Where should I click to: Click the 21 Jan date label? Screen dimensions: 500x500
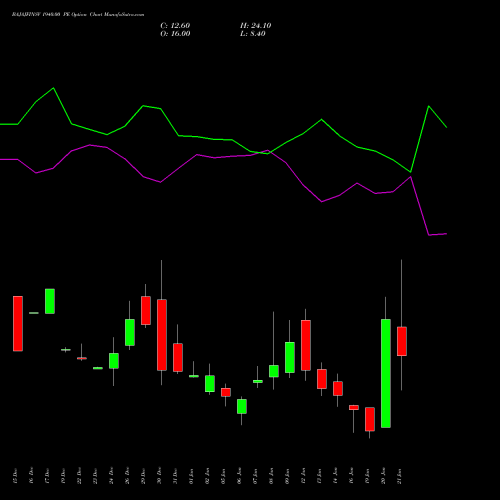pyautogui.click(x=399, y=476)
